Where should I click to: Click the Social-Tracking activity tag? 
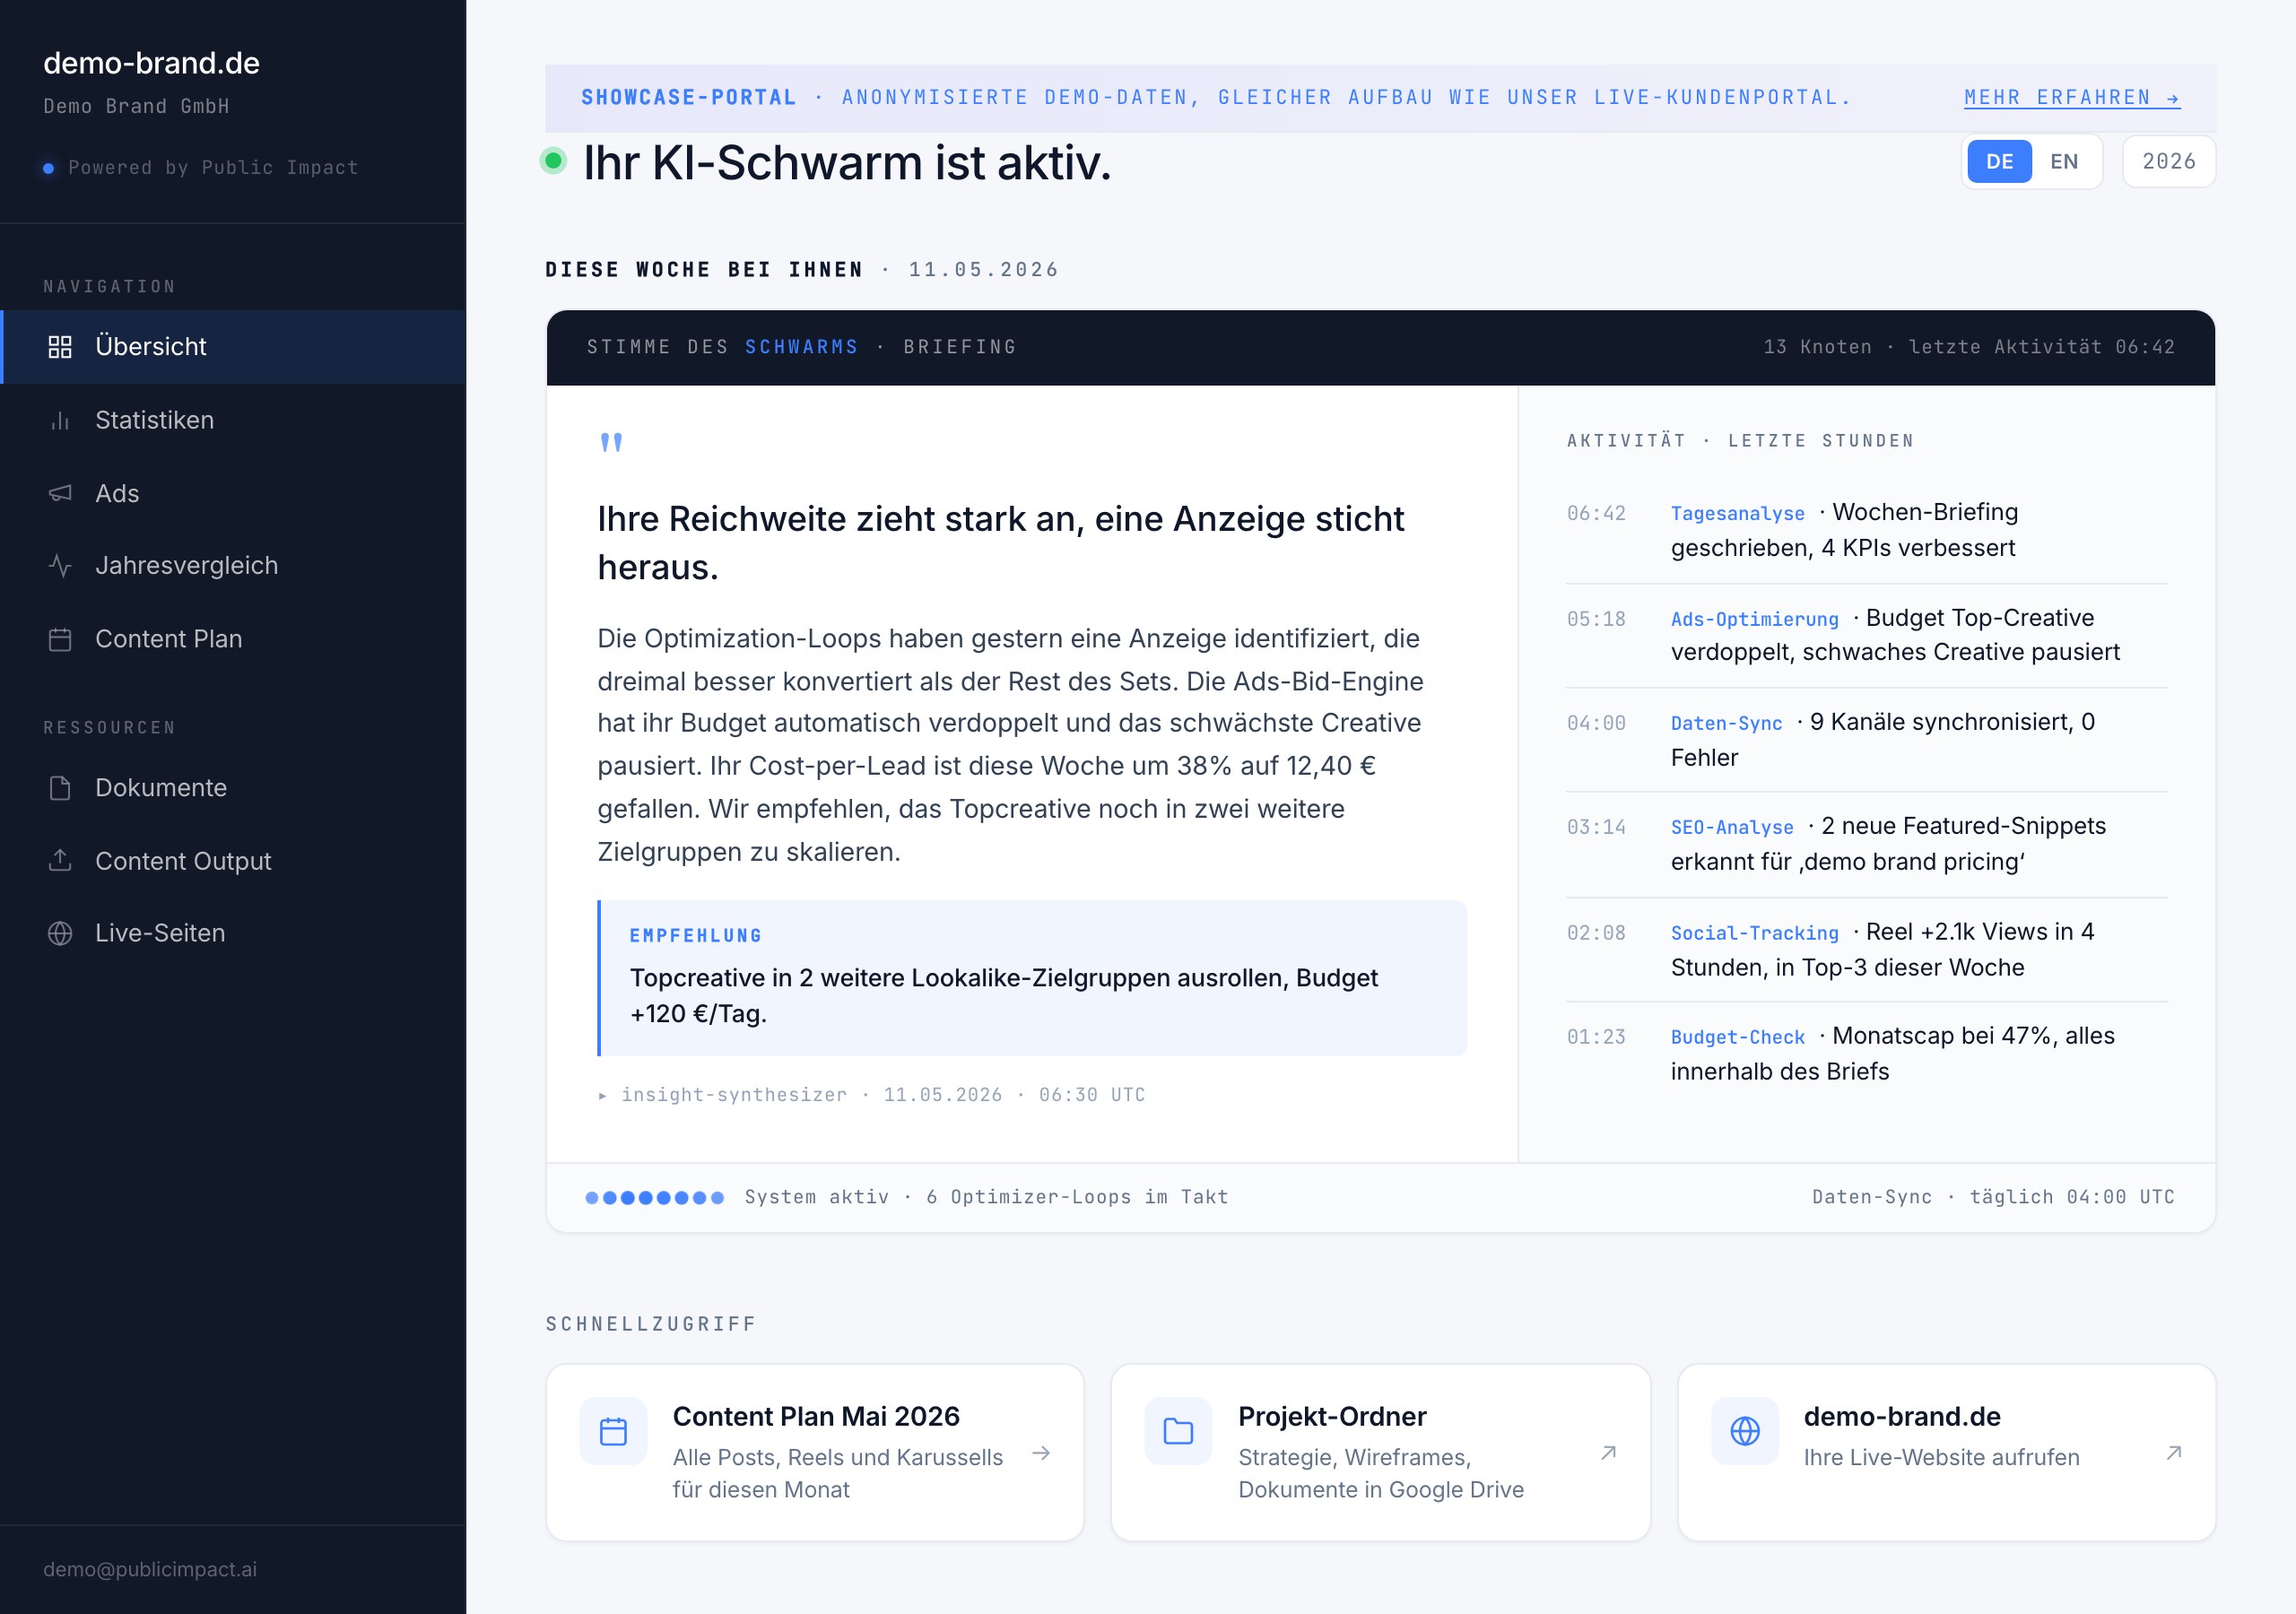point(1755,934)
